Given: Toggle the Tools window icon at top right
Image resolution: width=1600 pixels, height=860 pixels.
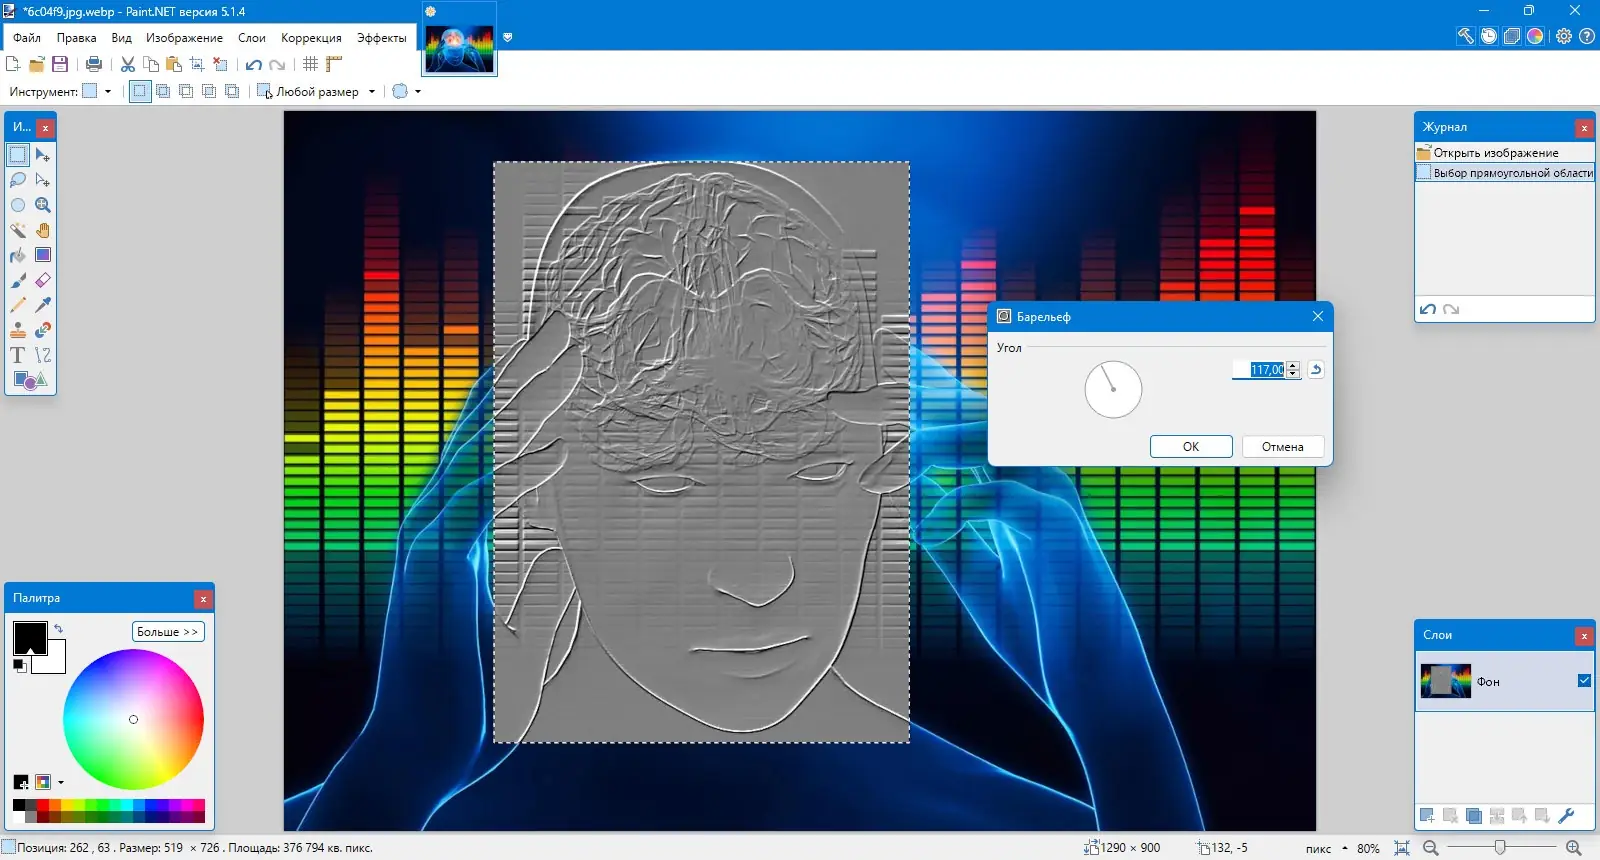Looking at the screenshot, I should (1465, 37).
